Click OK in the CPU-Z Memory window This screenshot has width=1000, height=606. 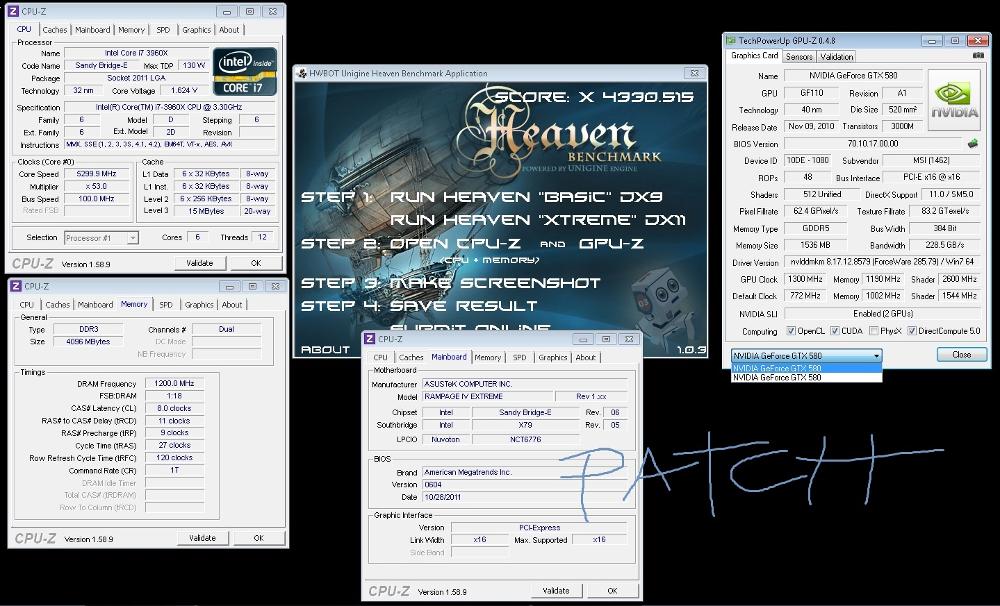pyautogui.click(x=258, y=538)
